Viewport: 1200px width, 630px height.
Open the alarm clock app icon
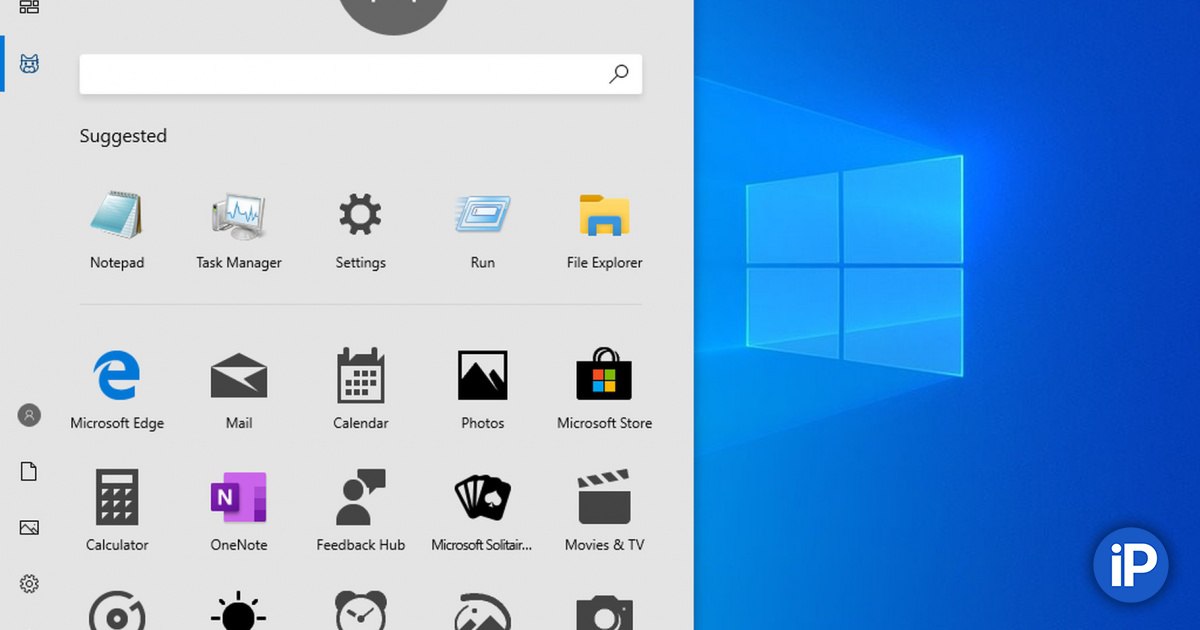click(x=360, y=611)
